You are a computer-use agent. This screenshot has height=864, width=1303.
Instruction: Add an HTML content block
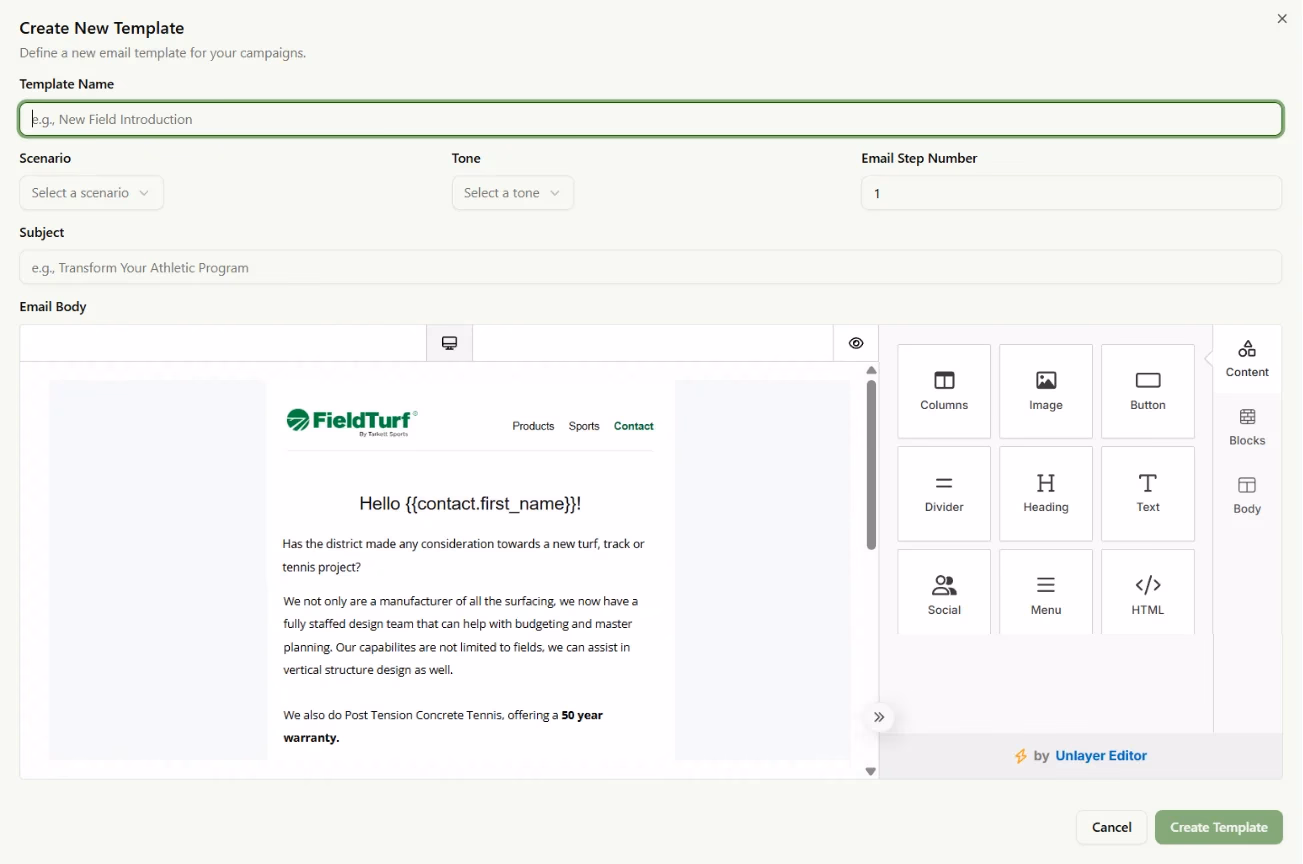tap(1148, 592)
